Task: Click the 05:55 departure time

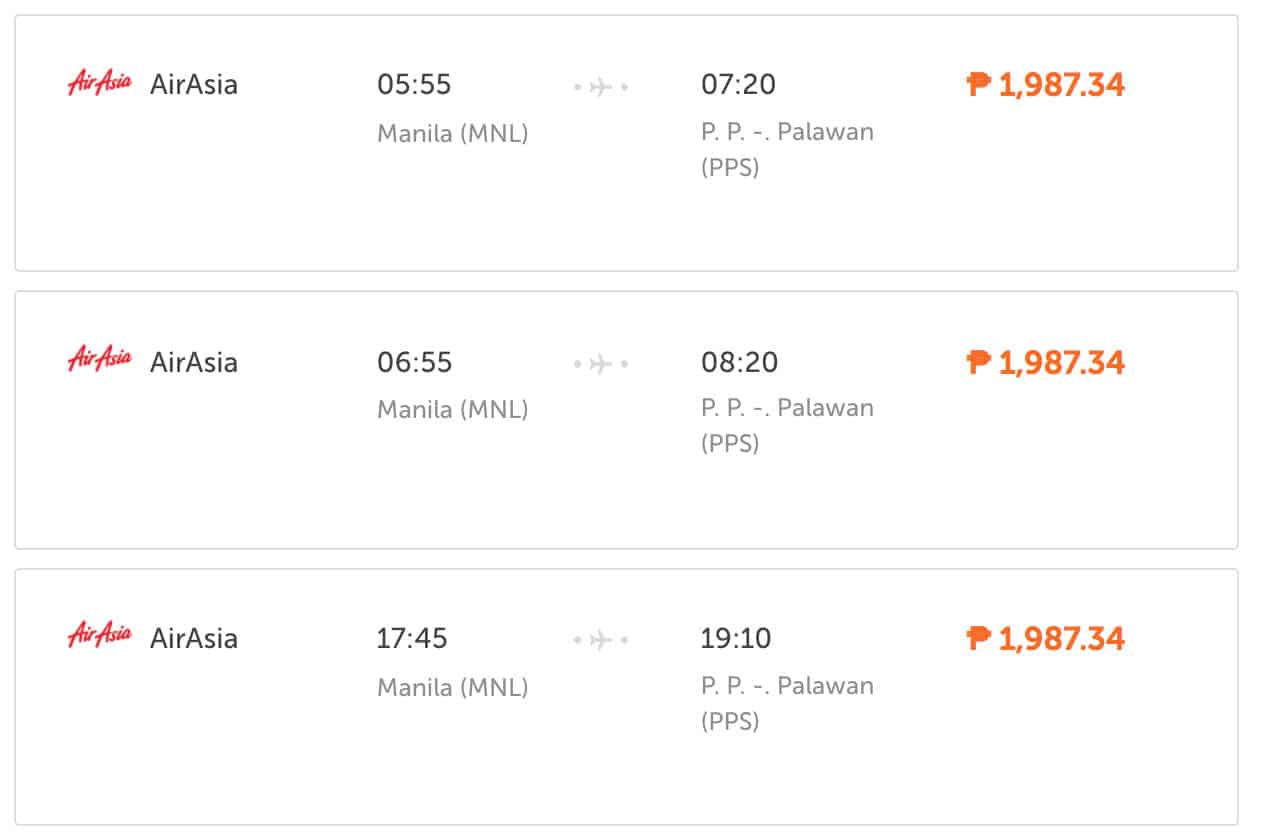Action: tap(414, 85)
